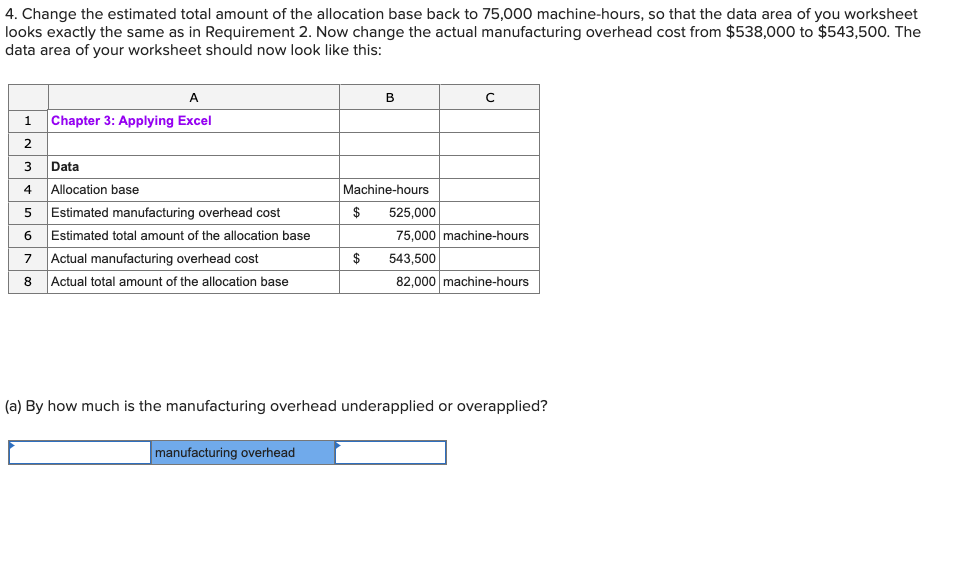Click 'Actual total amount of the allocation base'

click(194, 282)
